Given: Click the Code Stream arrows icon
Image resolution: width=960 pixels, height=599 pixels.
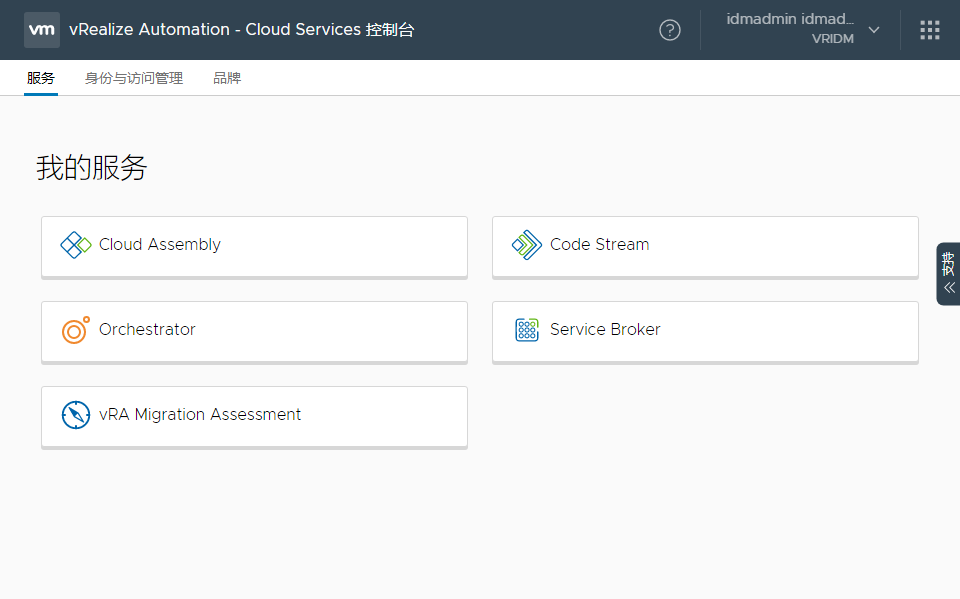Looking at the screenshot, I should point(527,245).
